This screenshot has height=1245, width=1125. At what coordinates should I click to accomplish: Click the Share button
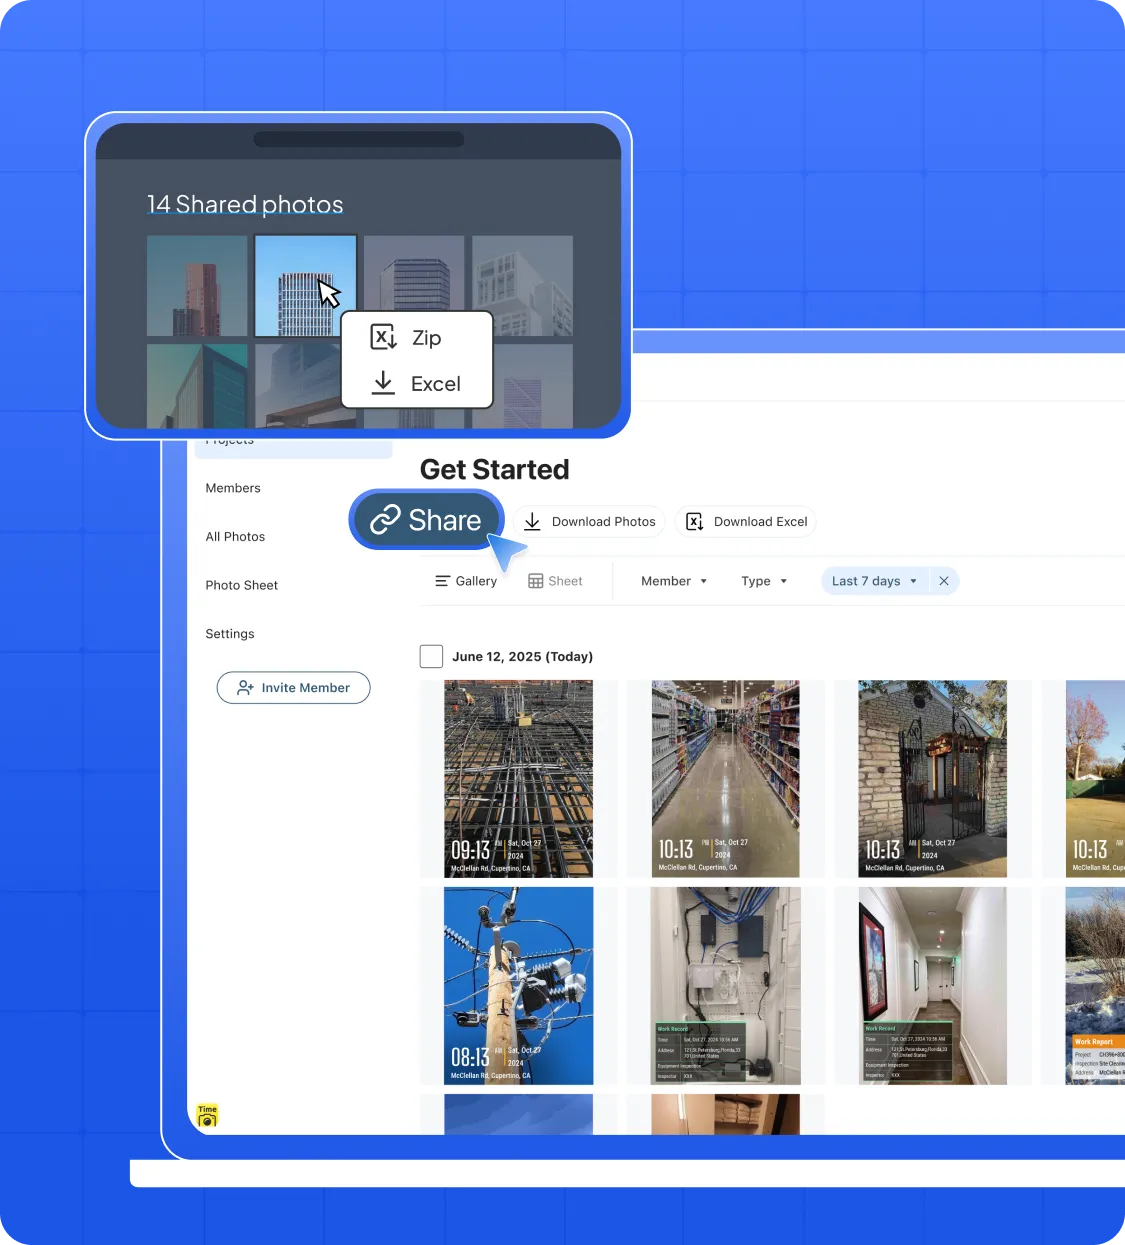(427, 520)
